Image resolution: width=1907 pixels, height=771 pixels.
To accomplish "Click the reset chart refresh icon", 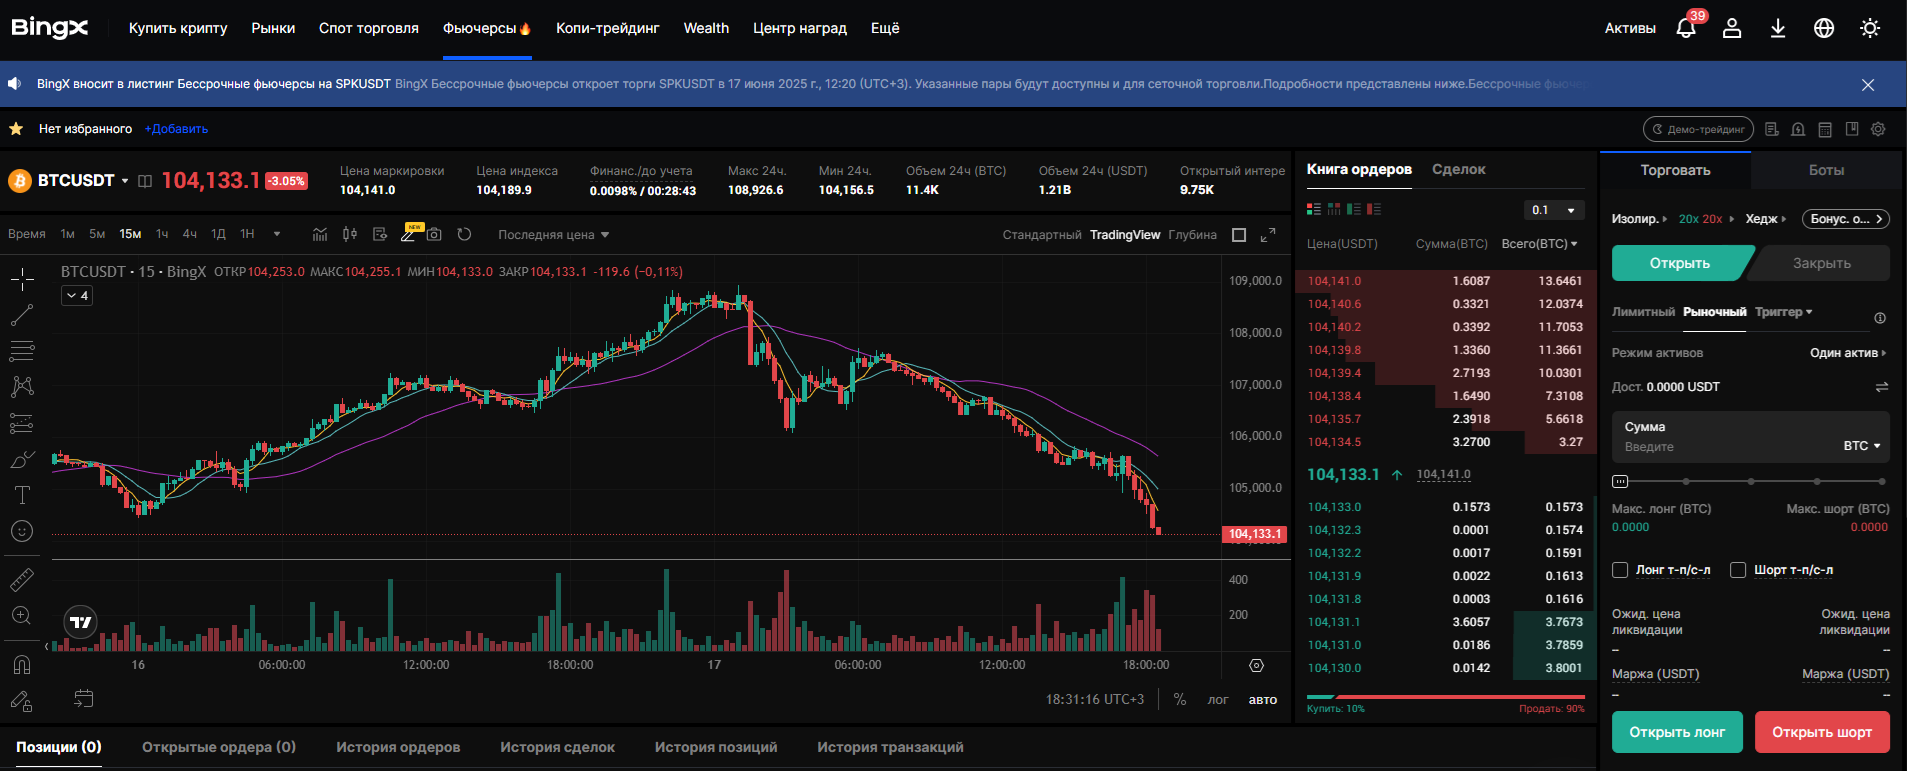I will (x=464, y=234).
